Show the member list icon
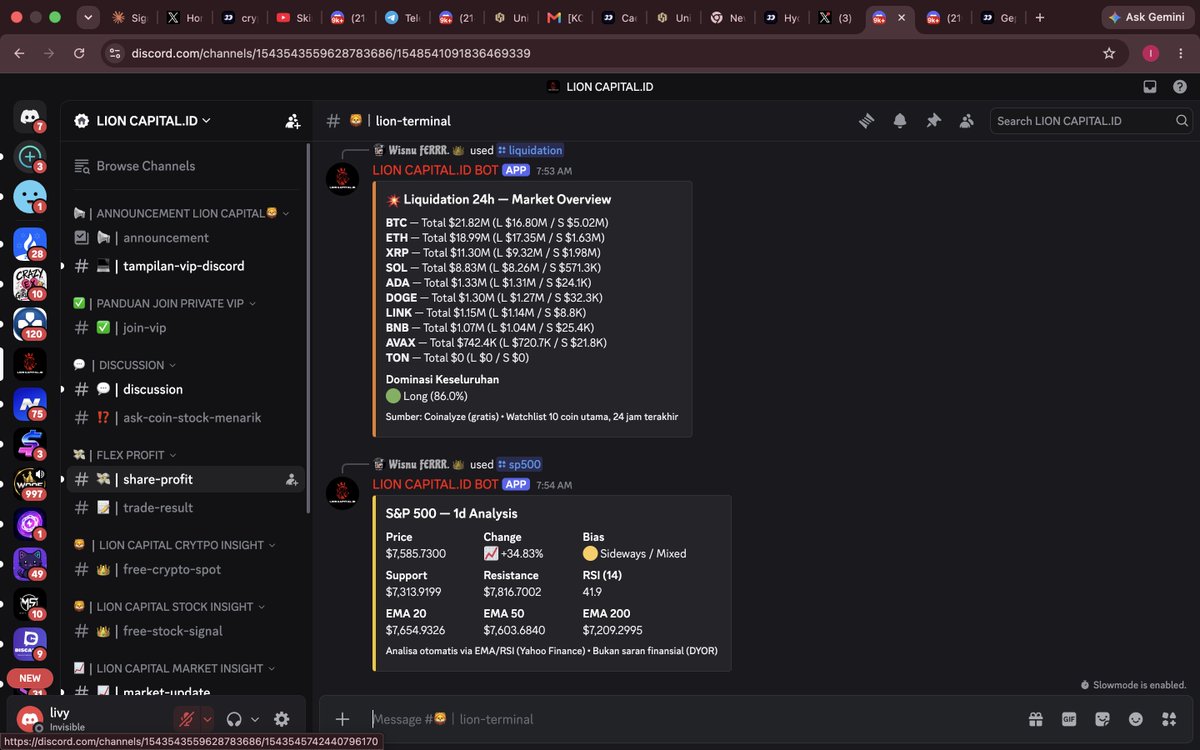The image size is (1200, 750). [966, 121]
